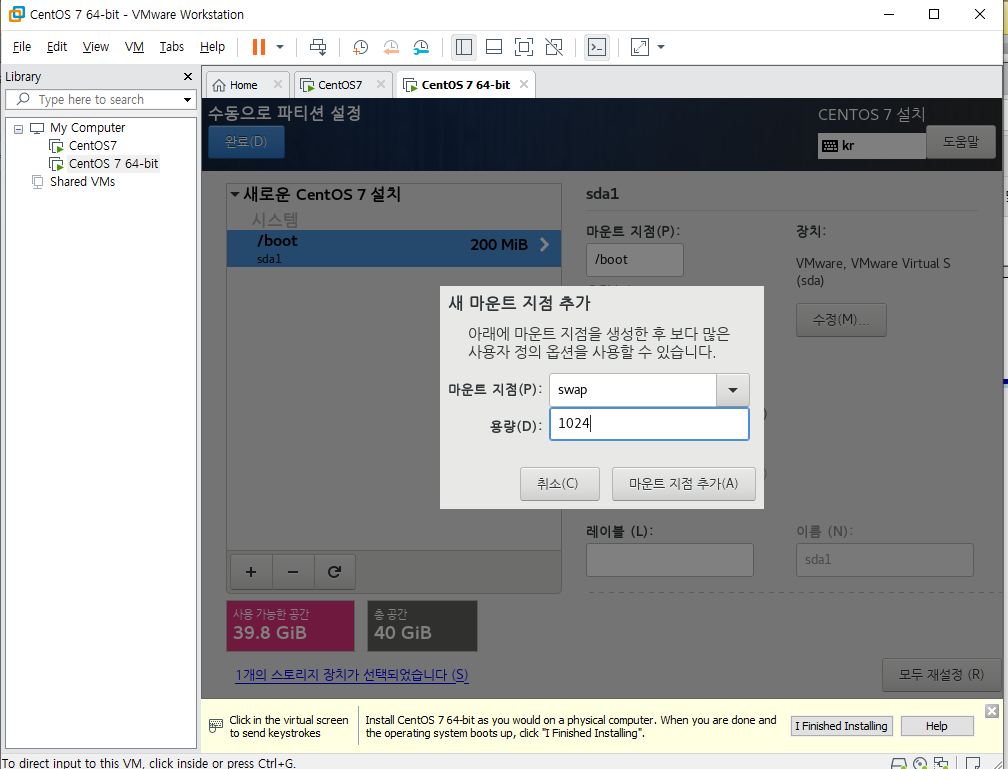Select CentOS7 in the library tree

93,146
